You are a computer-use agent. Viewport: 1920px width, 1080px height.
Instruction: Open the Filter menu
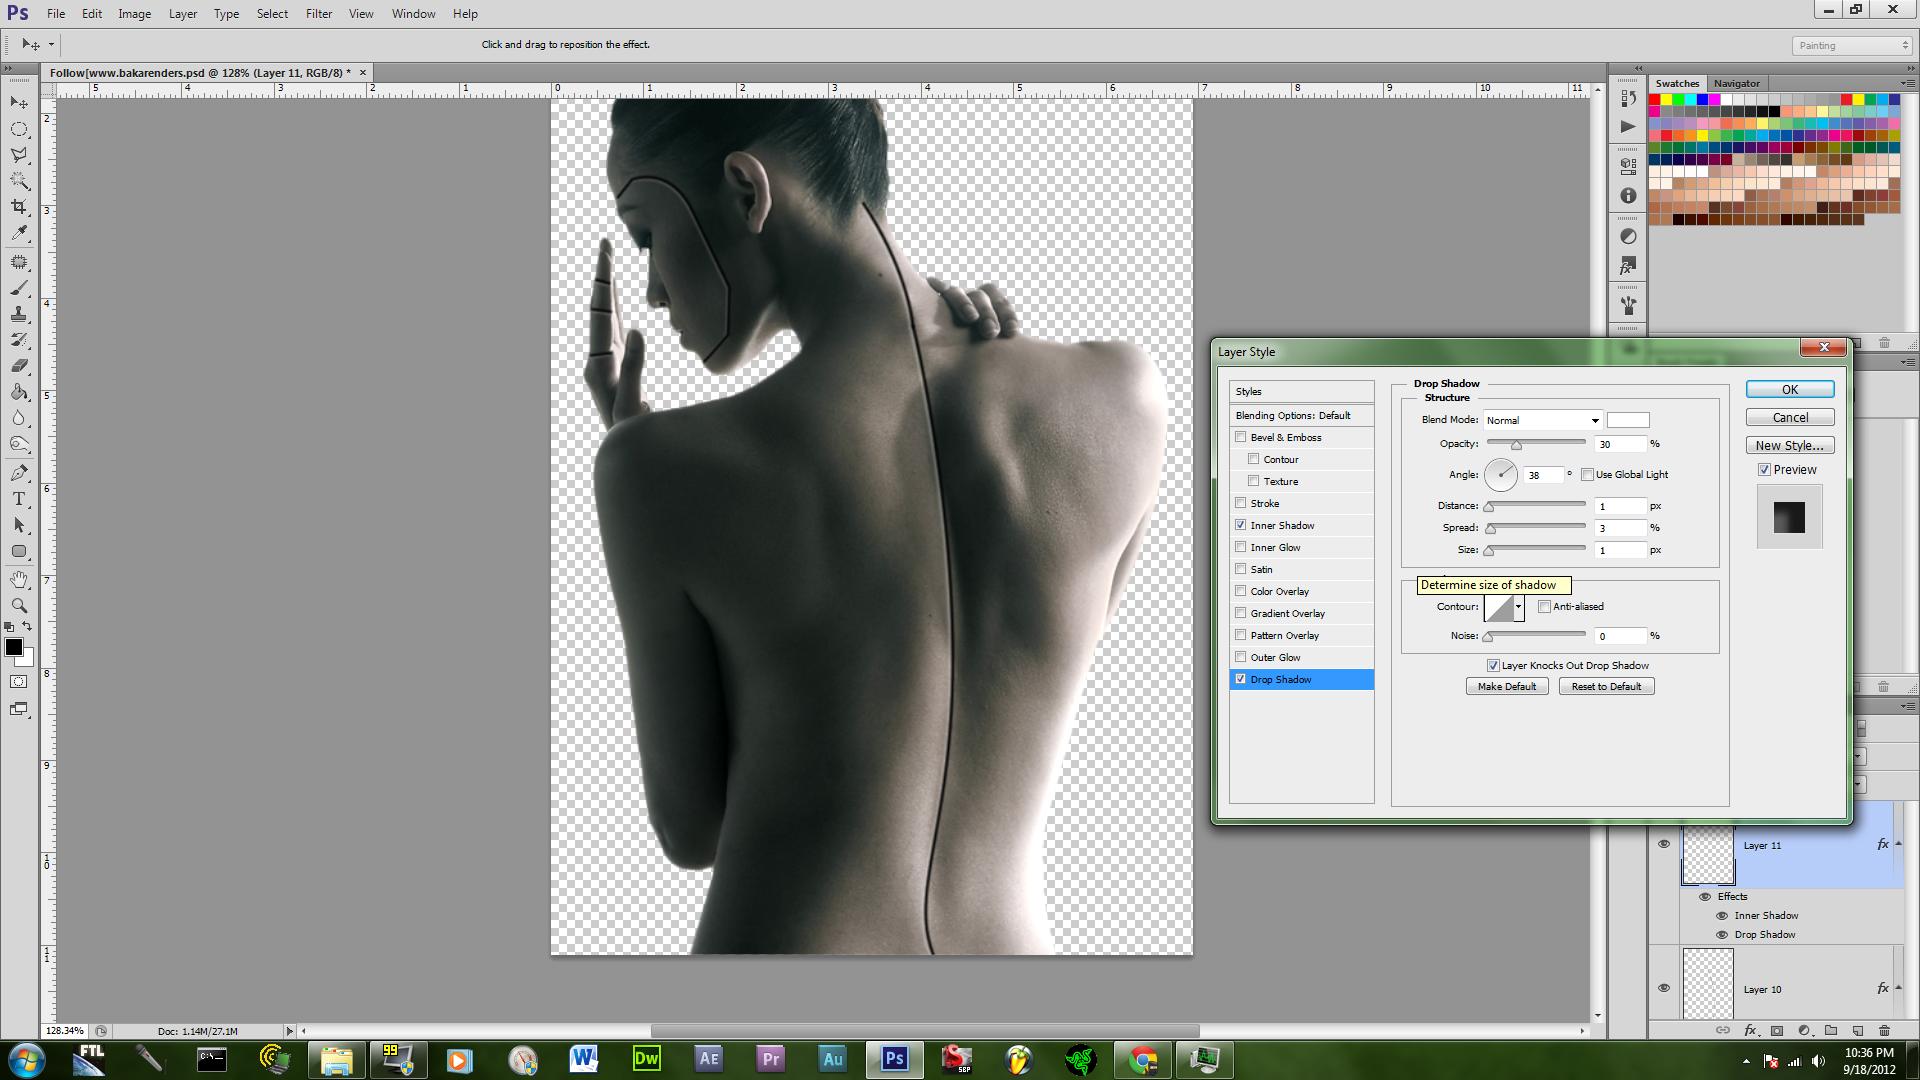319,14
